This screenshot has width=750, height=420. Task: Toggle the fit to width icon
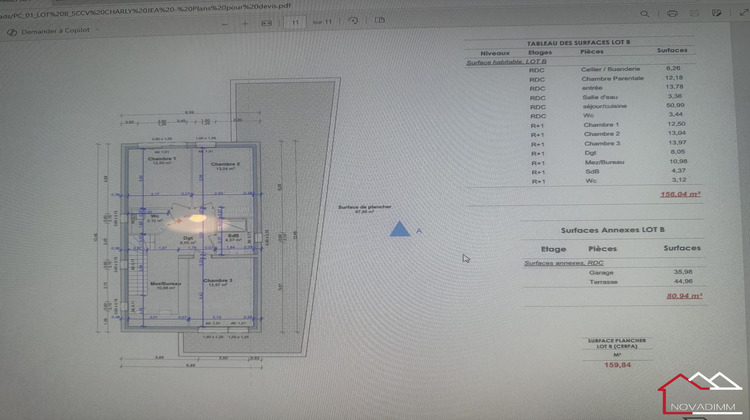266,23
